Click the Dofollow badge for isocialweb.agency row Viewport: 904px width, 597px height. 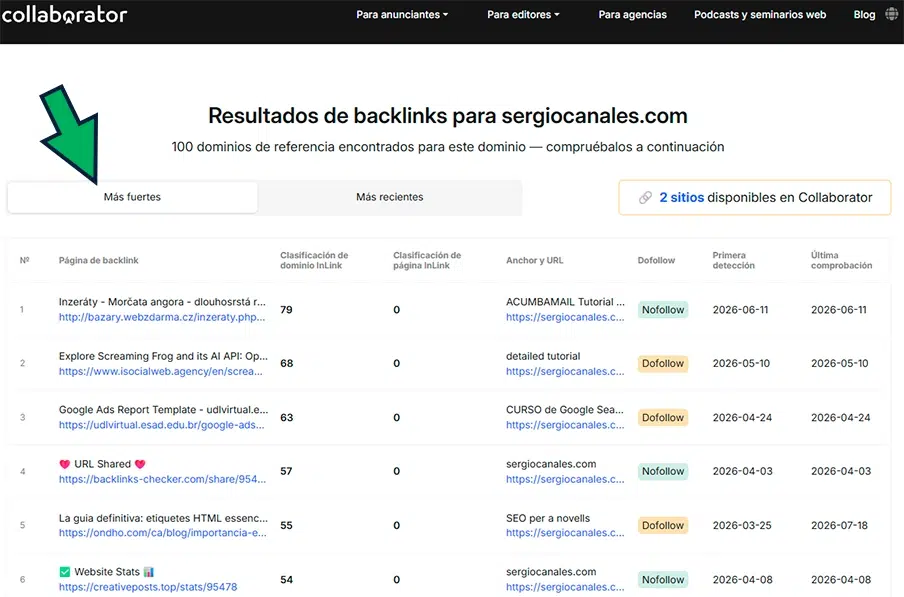pyautogui.click(x=663, y=364)
